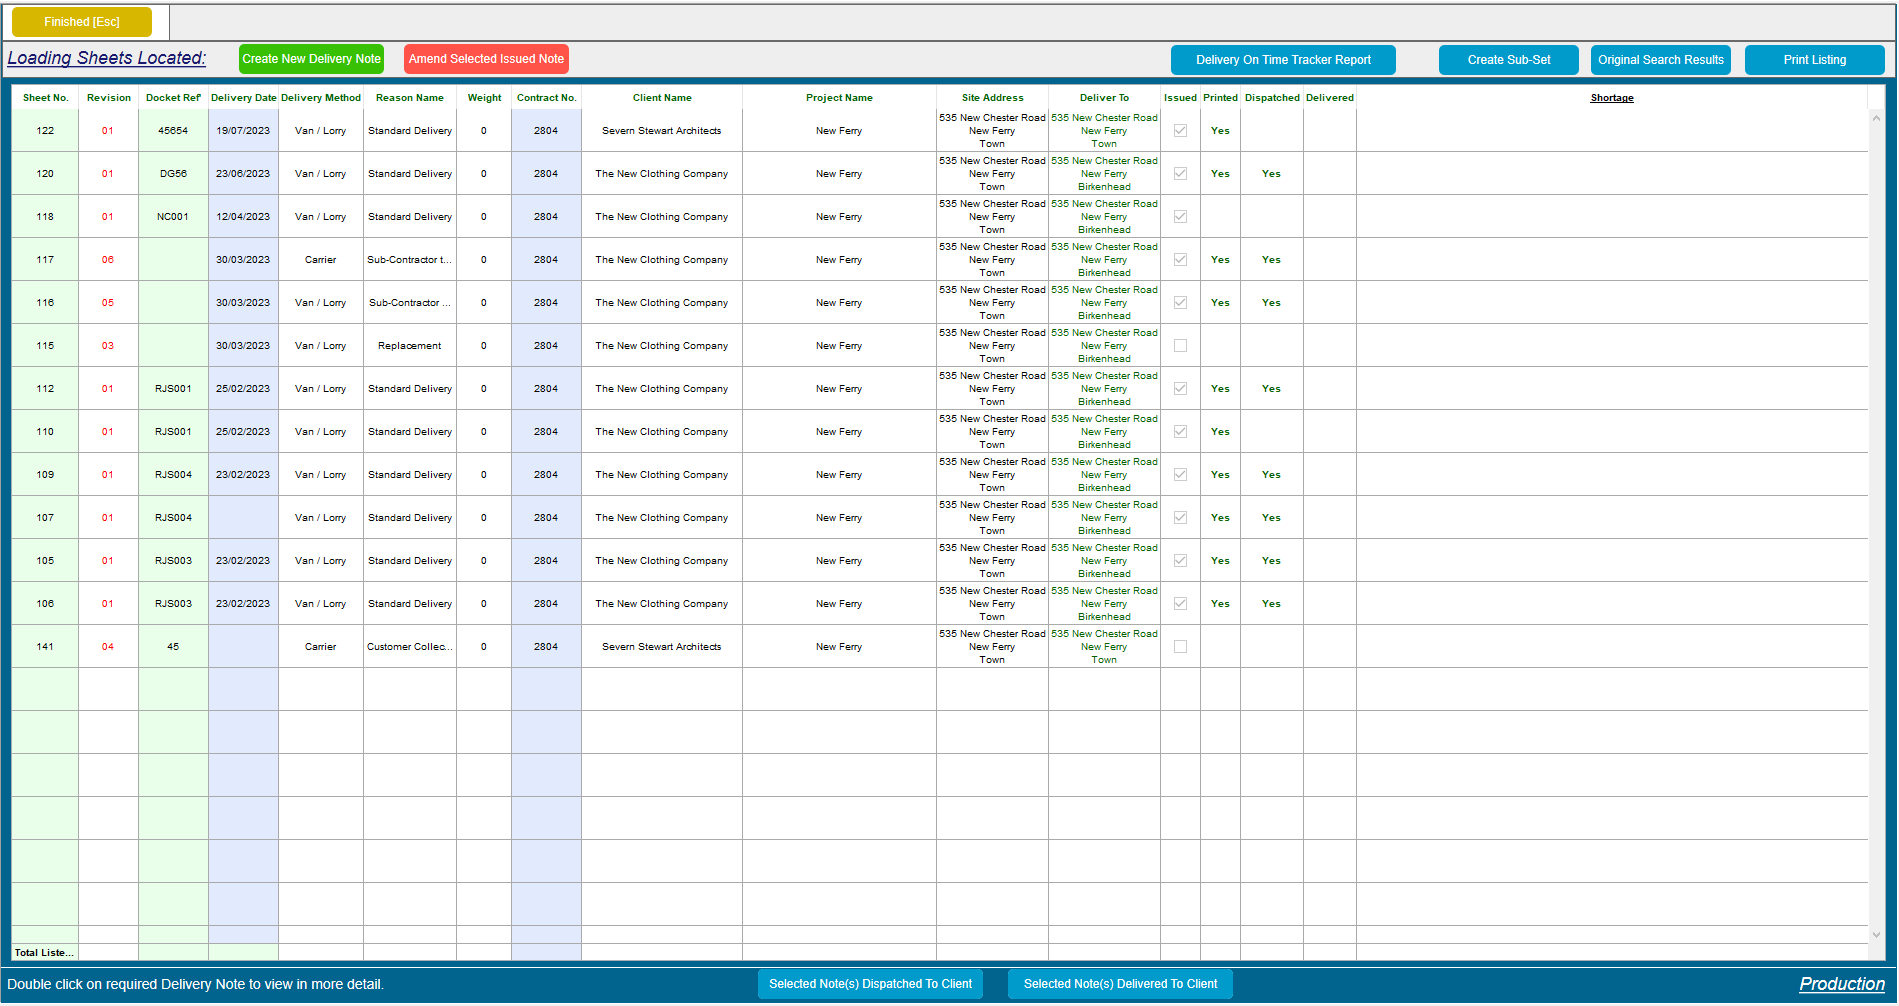Click the Delivery Date column header

[x=242, y=98]
